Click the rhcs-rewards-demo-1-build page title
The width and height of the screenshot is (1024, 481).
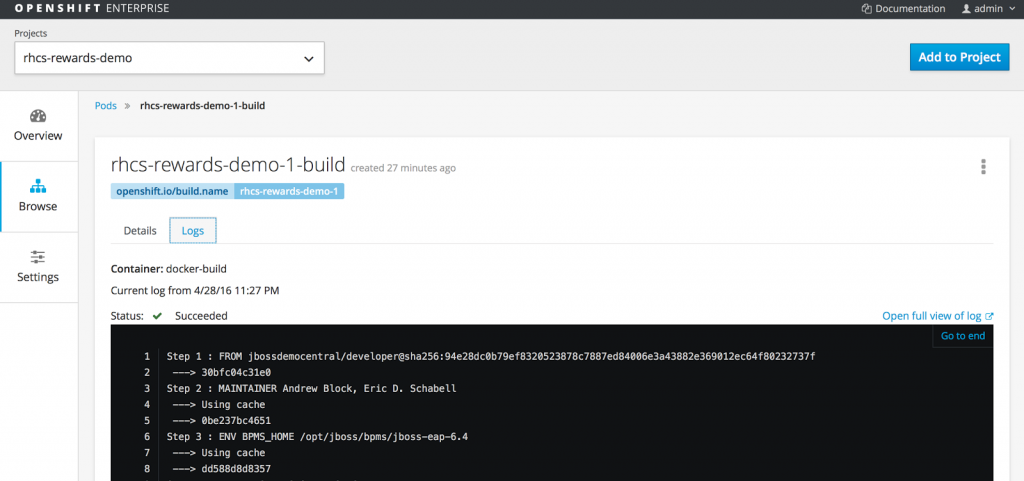pyautogui.click(x=228, y=165)
